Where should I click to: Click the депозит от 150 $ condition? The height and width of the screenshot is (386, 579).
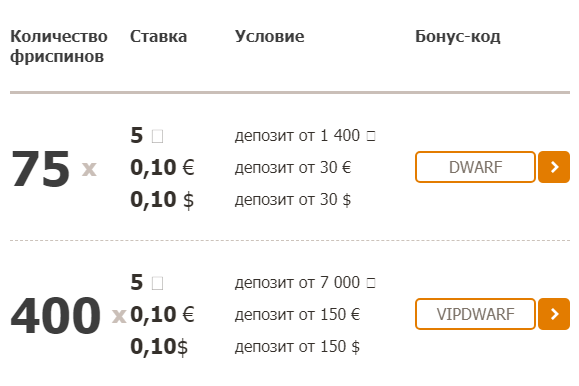[297, 347]
